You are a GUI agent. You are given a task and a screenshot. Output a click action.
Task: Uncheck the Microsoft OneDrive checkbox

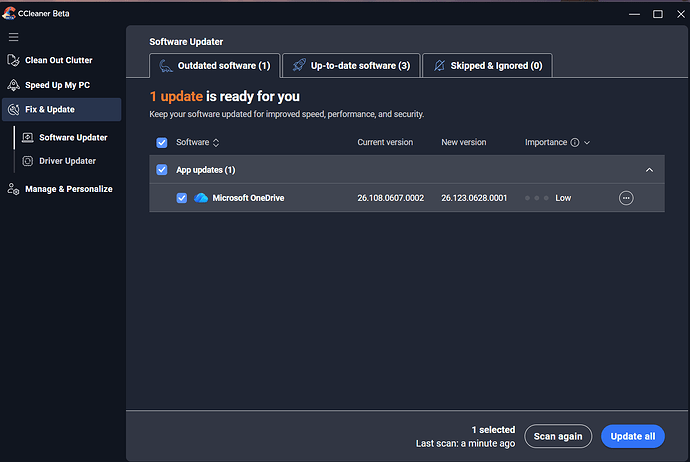tap(182, 198)
